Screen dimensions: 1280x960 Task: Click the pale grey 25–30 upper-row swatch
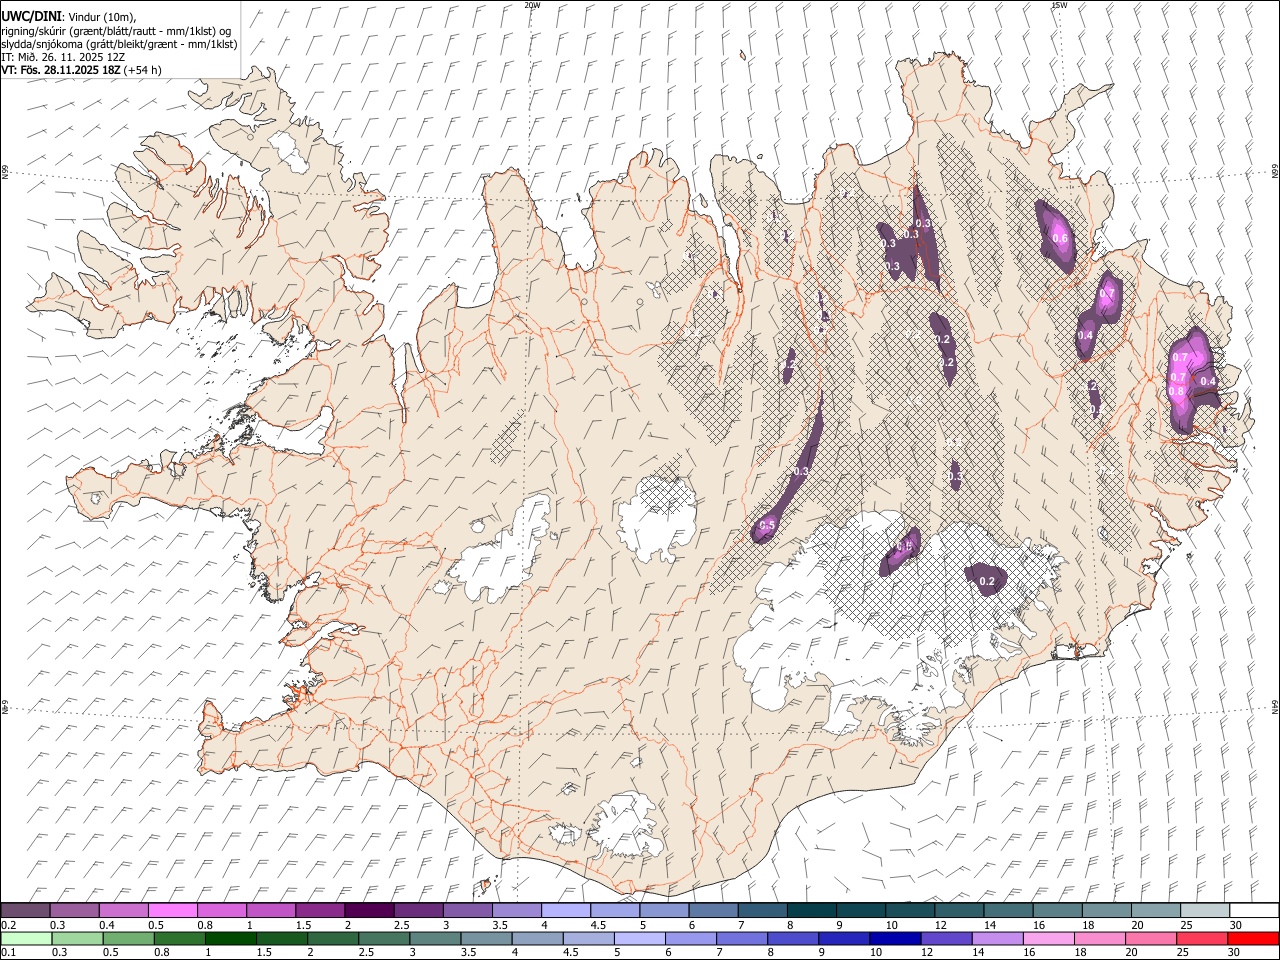[1205, 910]
